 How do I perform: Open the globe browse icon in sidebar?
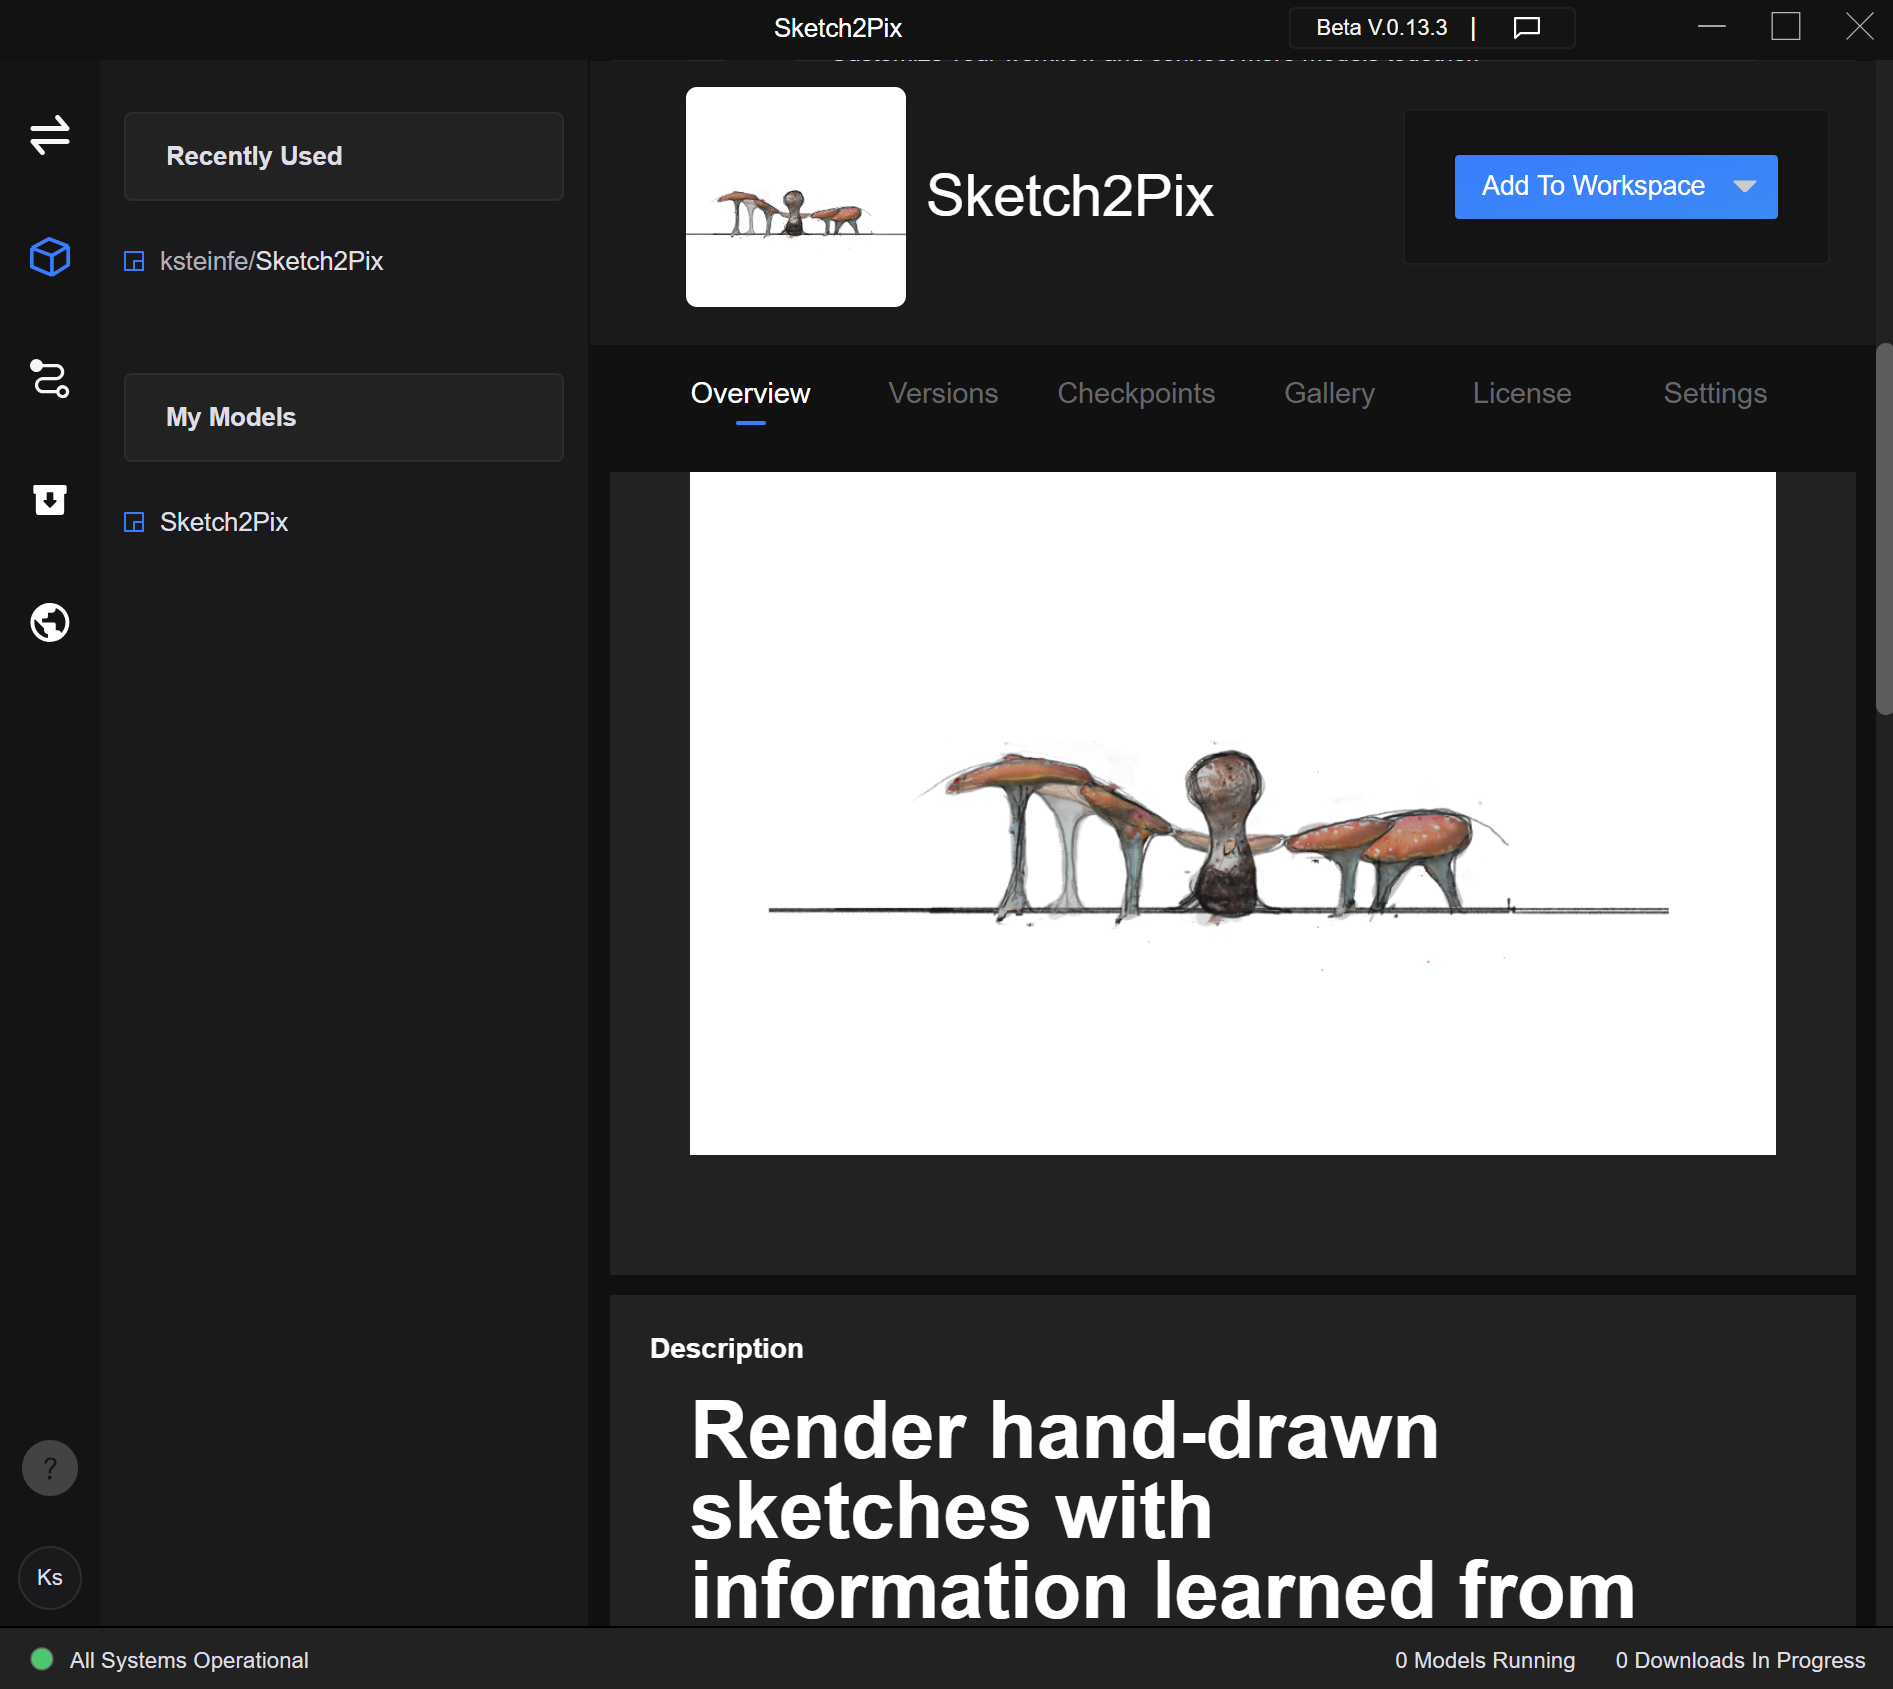(49, 622)
